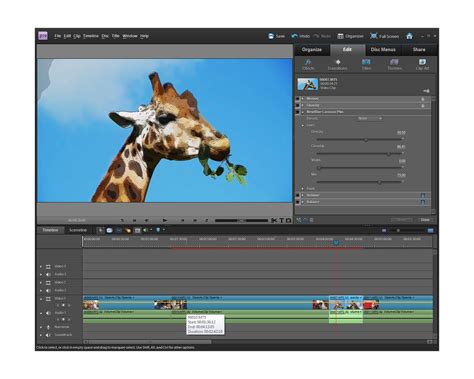Open the Timeline menu

pos(91,36)
